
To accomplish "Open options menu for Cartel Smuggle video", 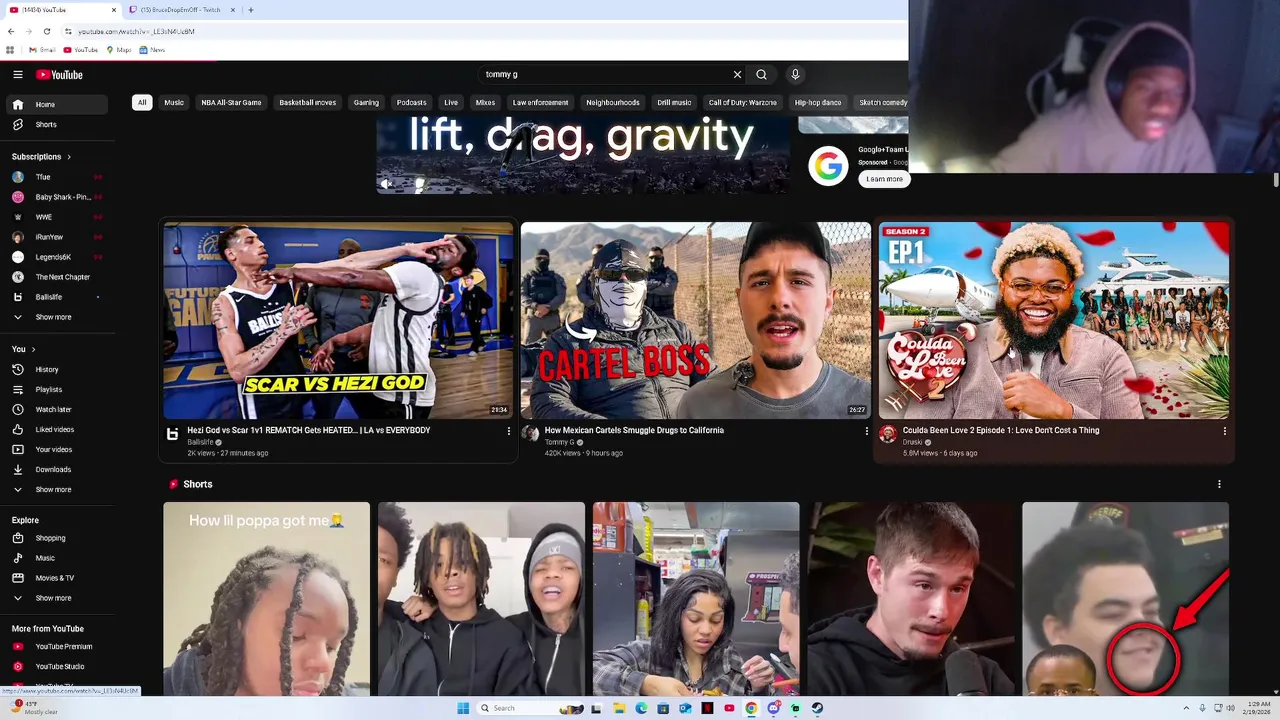I will click(866, 431).
